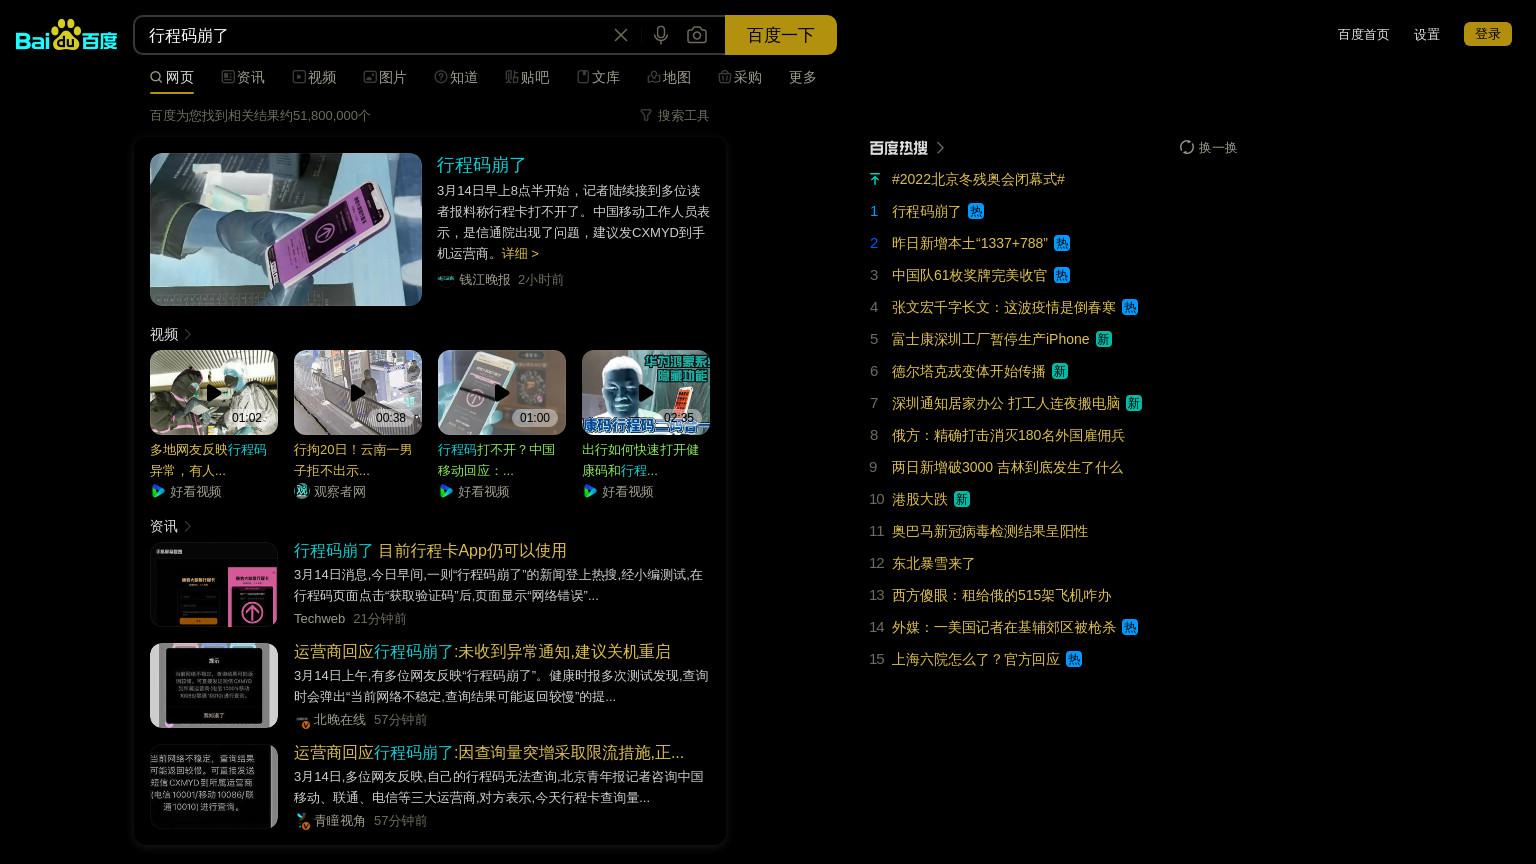Viewport: 1536px width, 864px height.
Task: Open hot search 奥巴马新冠病毒检测结果呈阳性
Action: pos(990,531)
